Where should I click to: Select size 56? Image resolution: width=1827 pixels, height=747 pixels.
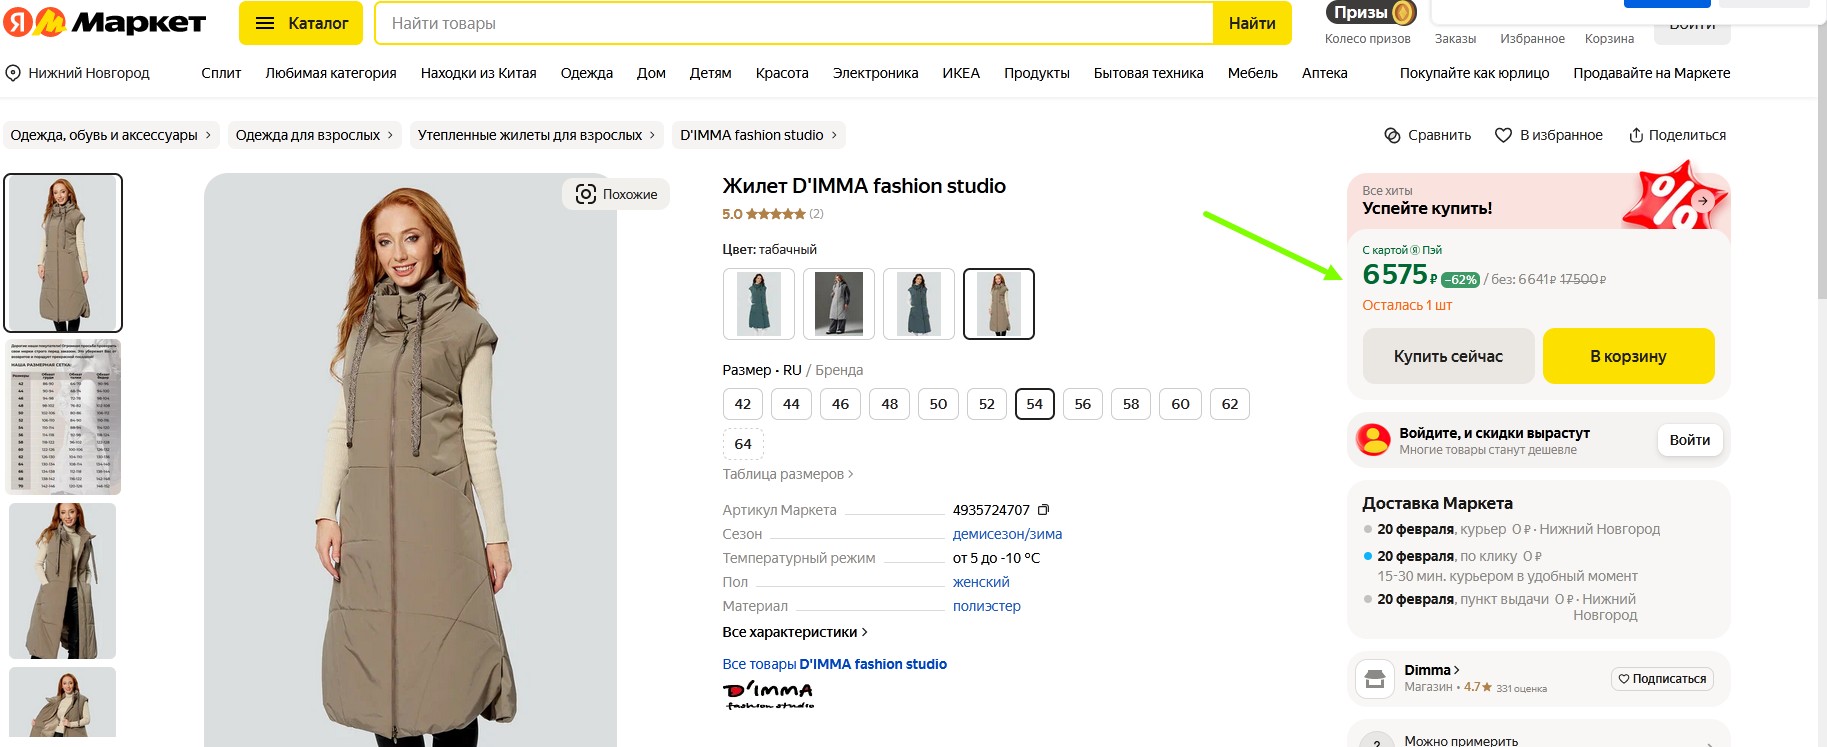pyautogui.click(x=1082, y=404)
